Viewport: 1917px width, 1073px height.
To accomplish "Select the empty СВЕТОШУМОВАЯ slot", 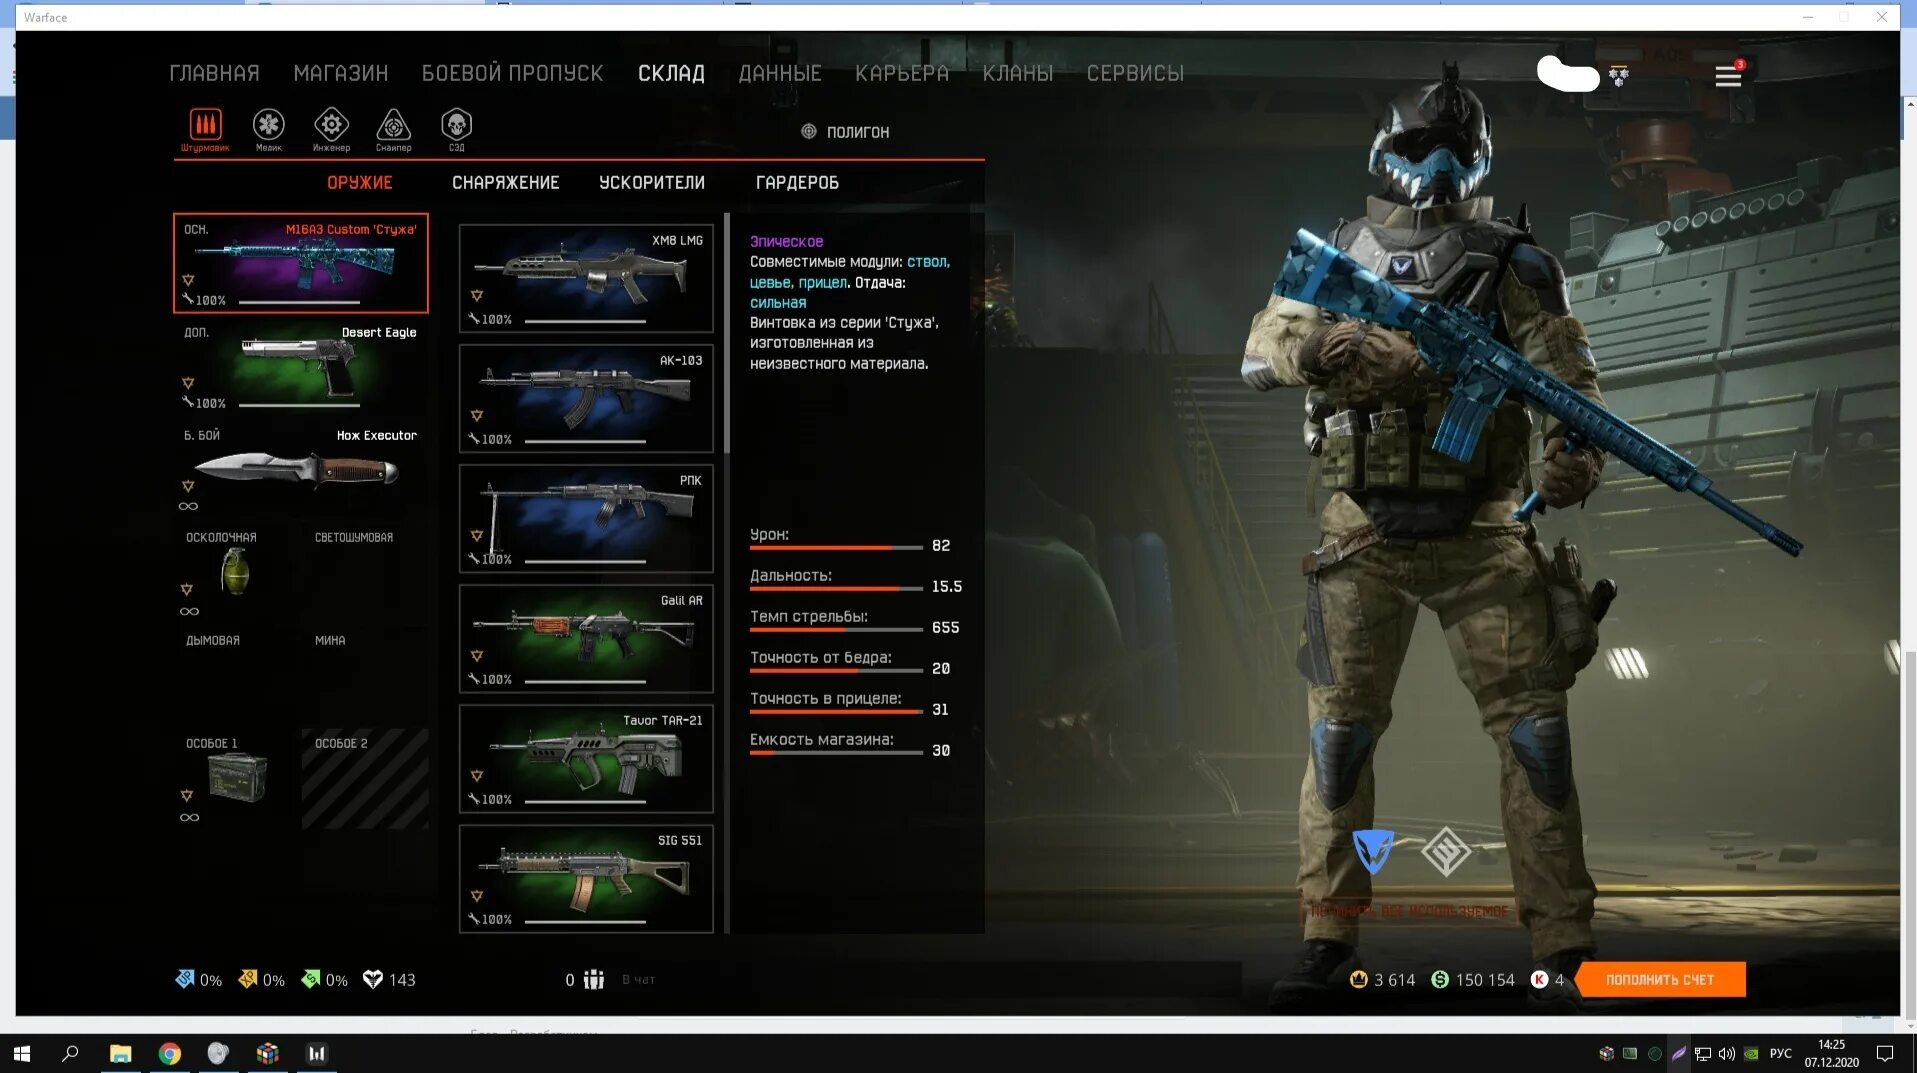I will (x=365, y=574).
